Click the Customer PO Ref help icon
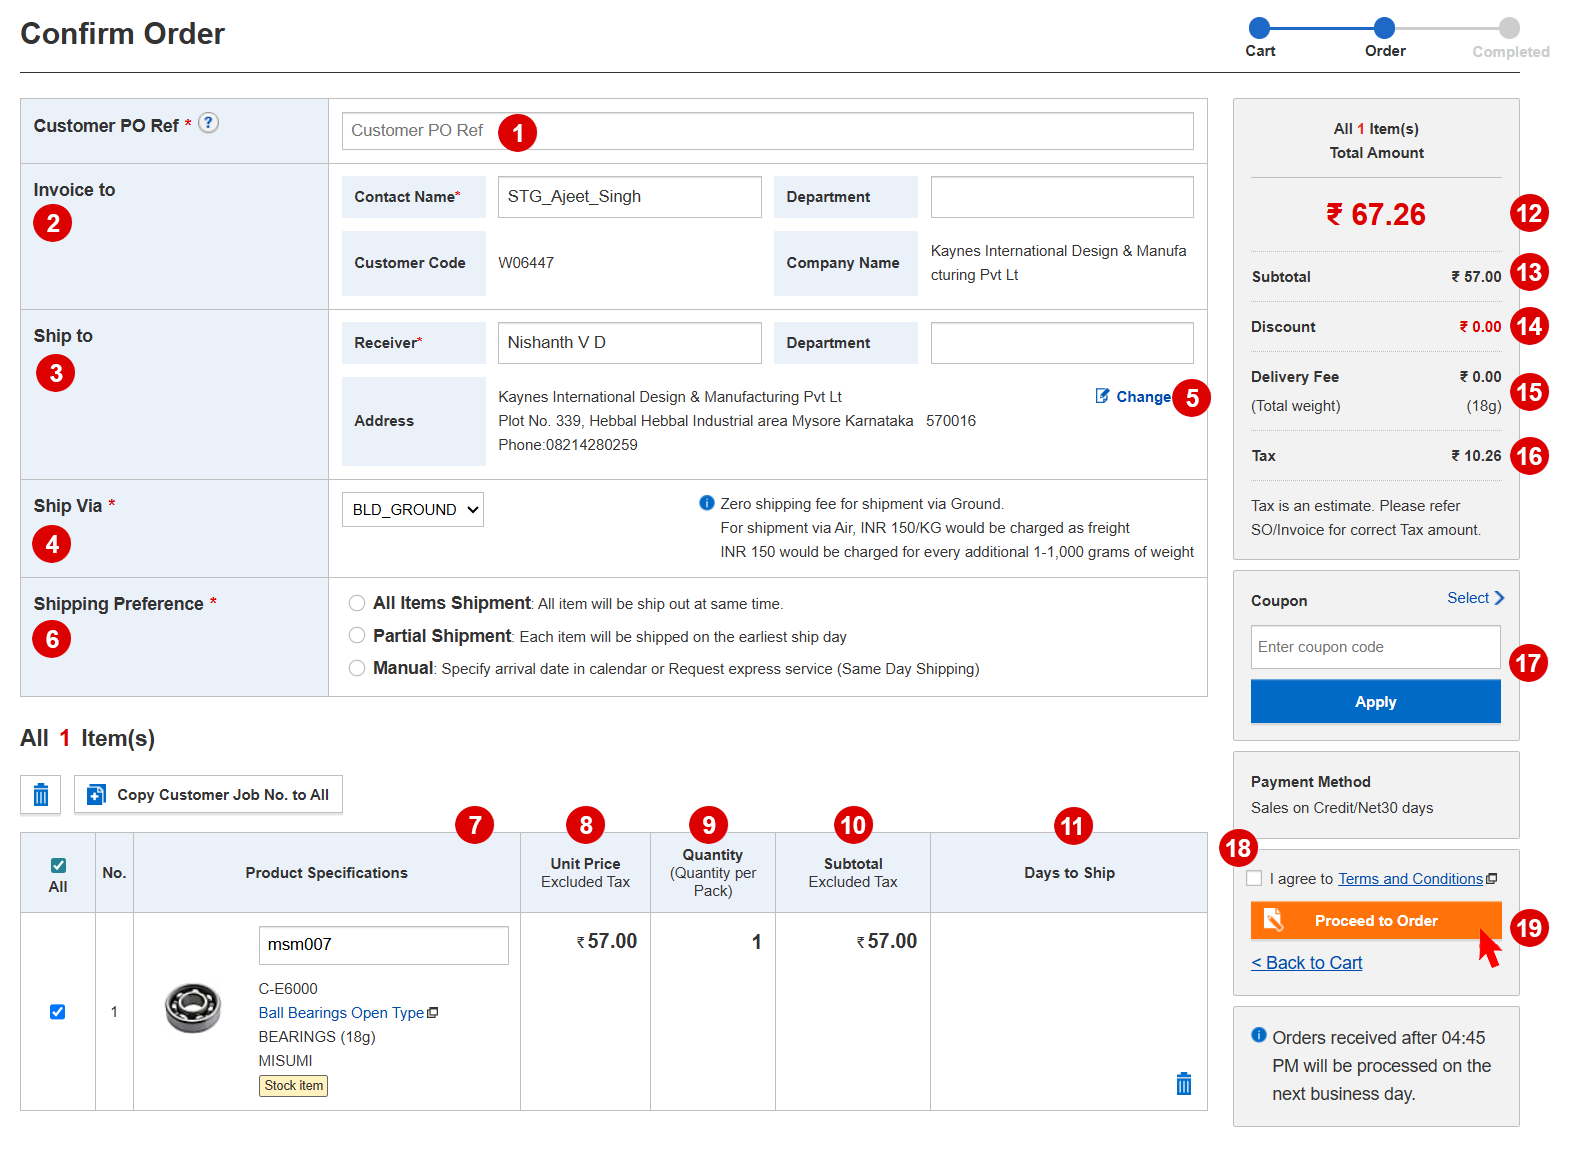Image resolution: width=1578 pixels, height=1152 pixels. pyautogui.click(x=208, y=123)
